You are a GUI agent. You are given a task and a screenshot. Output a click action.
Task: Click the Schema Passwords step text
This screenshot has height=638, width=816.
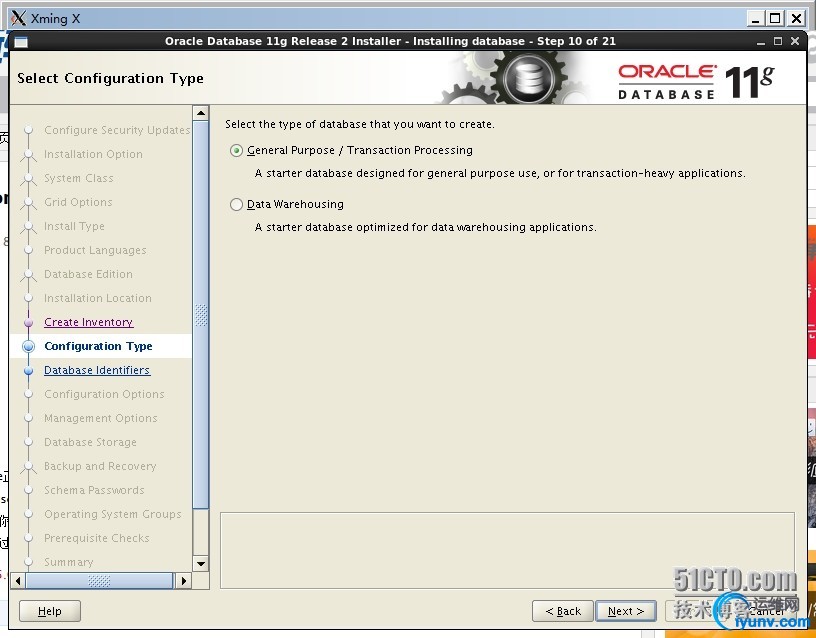pyautogui.click(x=94, y=490)
